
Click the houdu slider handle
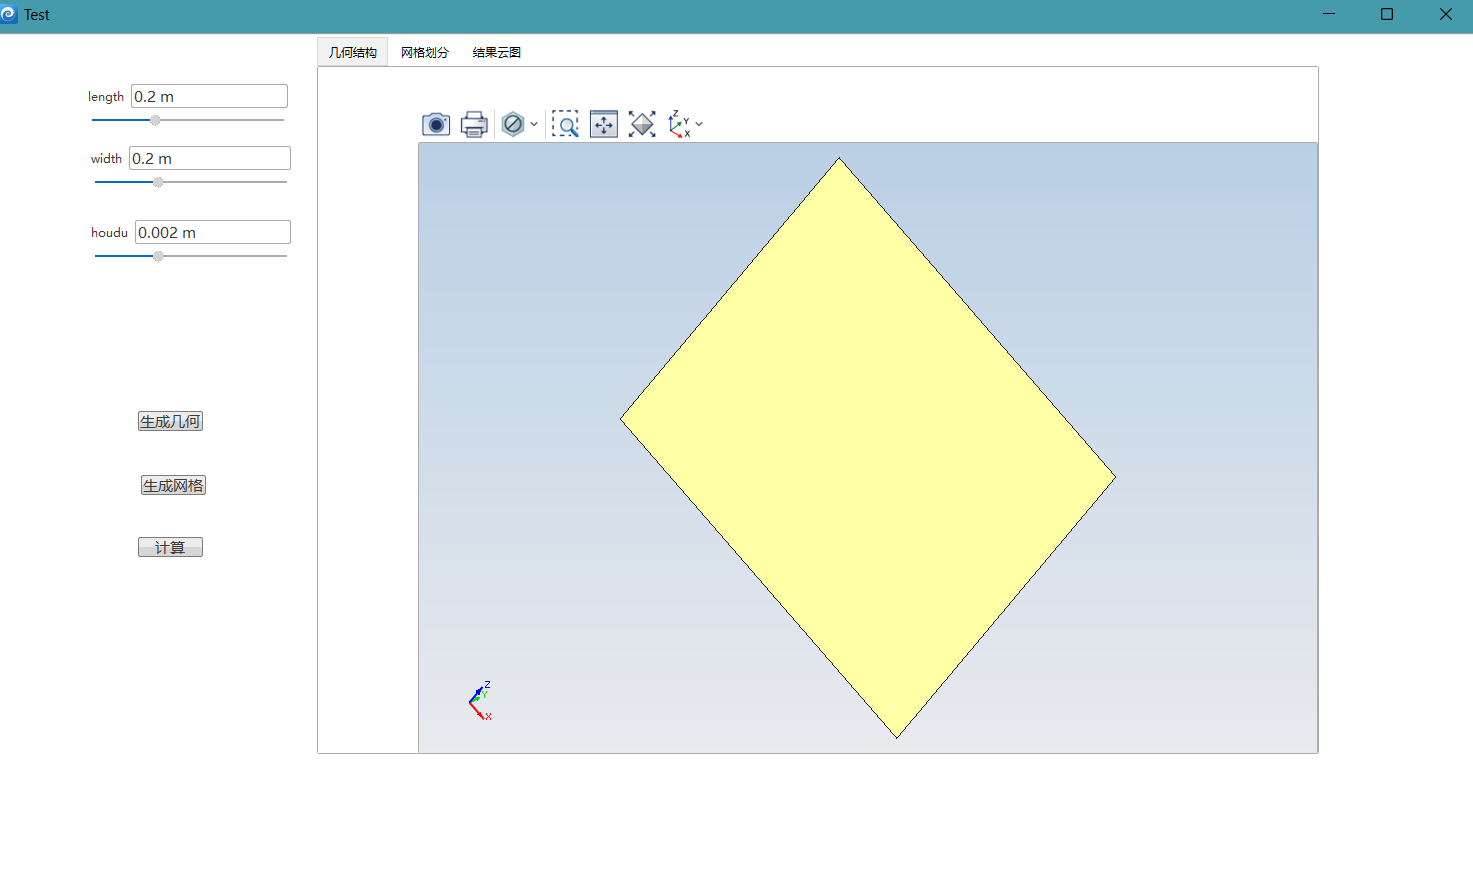coord(158,256)
